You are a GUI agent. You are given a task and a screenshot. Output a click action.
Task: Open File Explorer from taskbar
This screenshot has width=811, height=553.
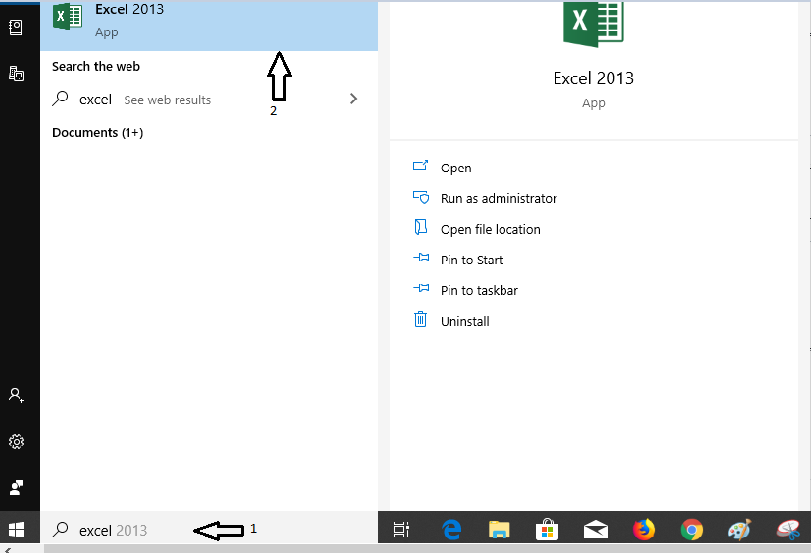coord(499,529)
